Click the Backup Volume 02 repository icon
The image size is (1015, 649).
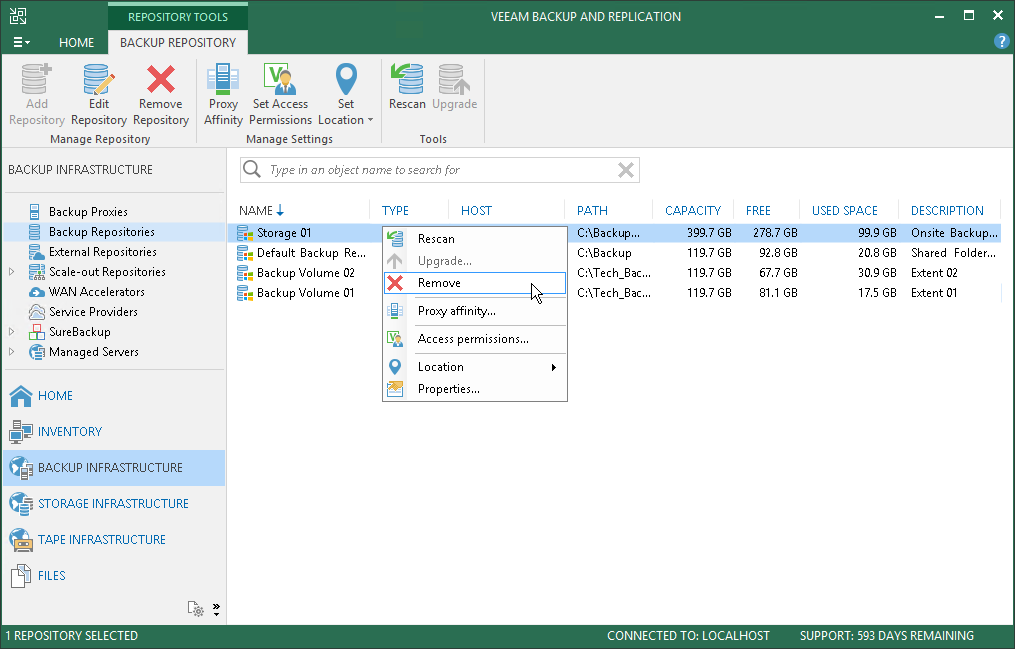(x=245, y=273)
